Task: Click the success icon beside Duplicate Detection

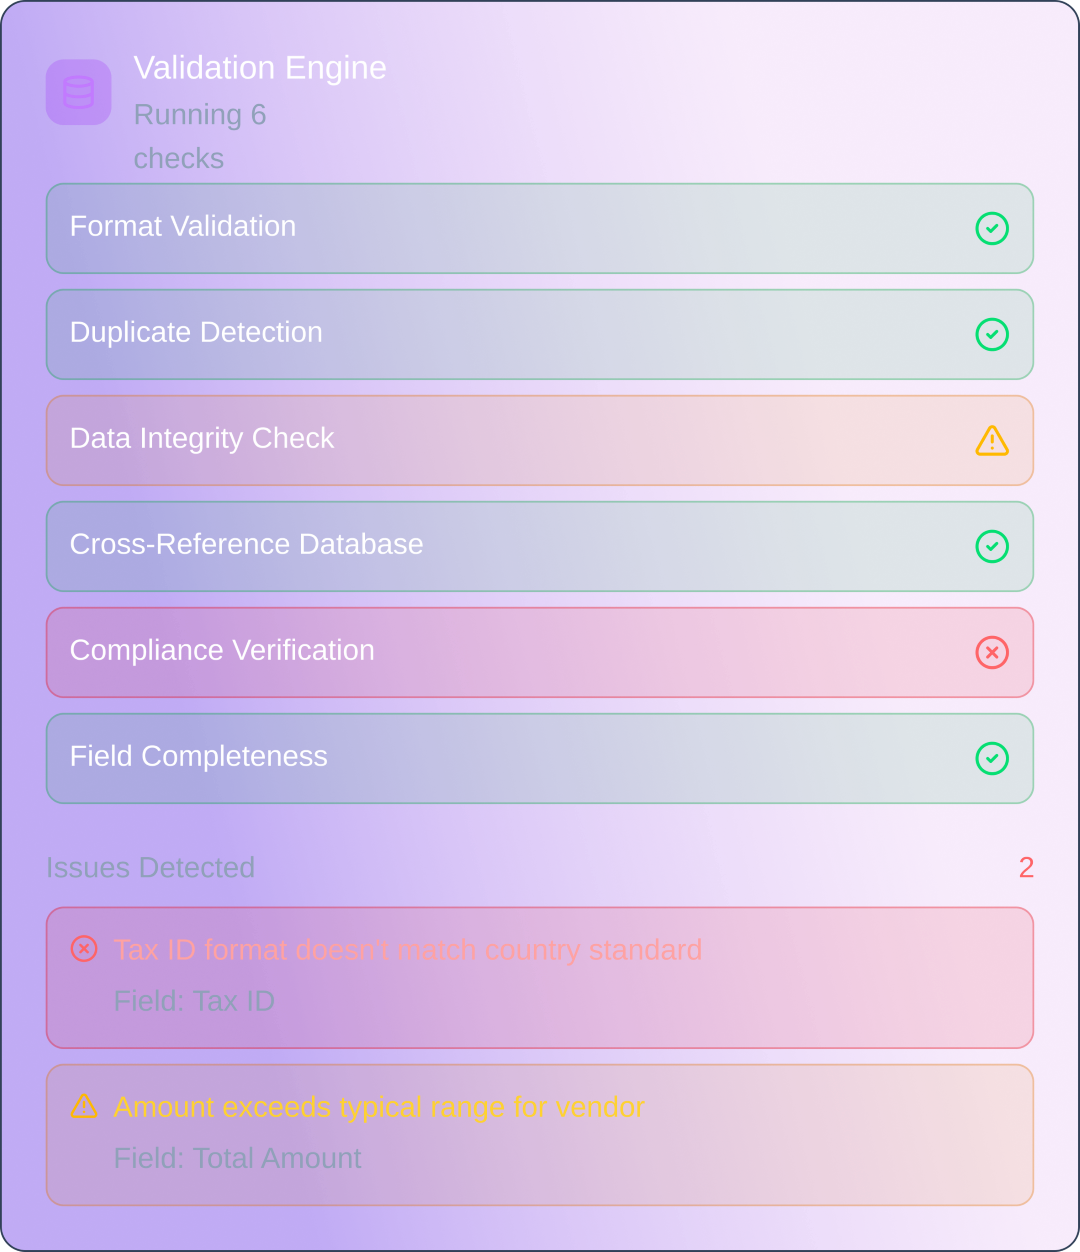Action: pyautogui.click(x=992, y=335)
